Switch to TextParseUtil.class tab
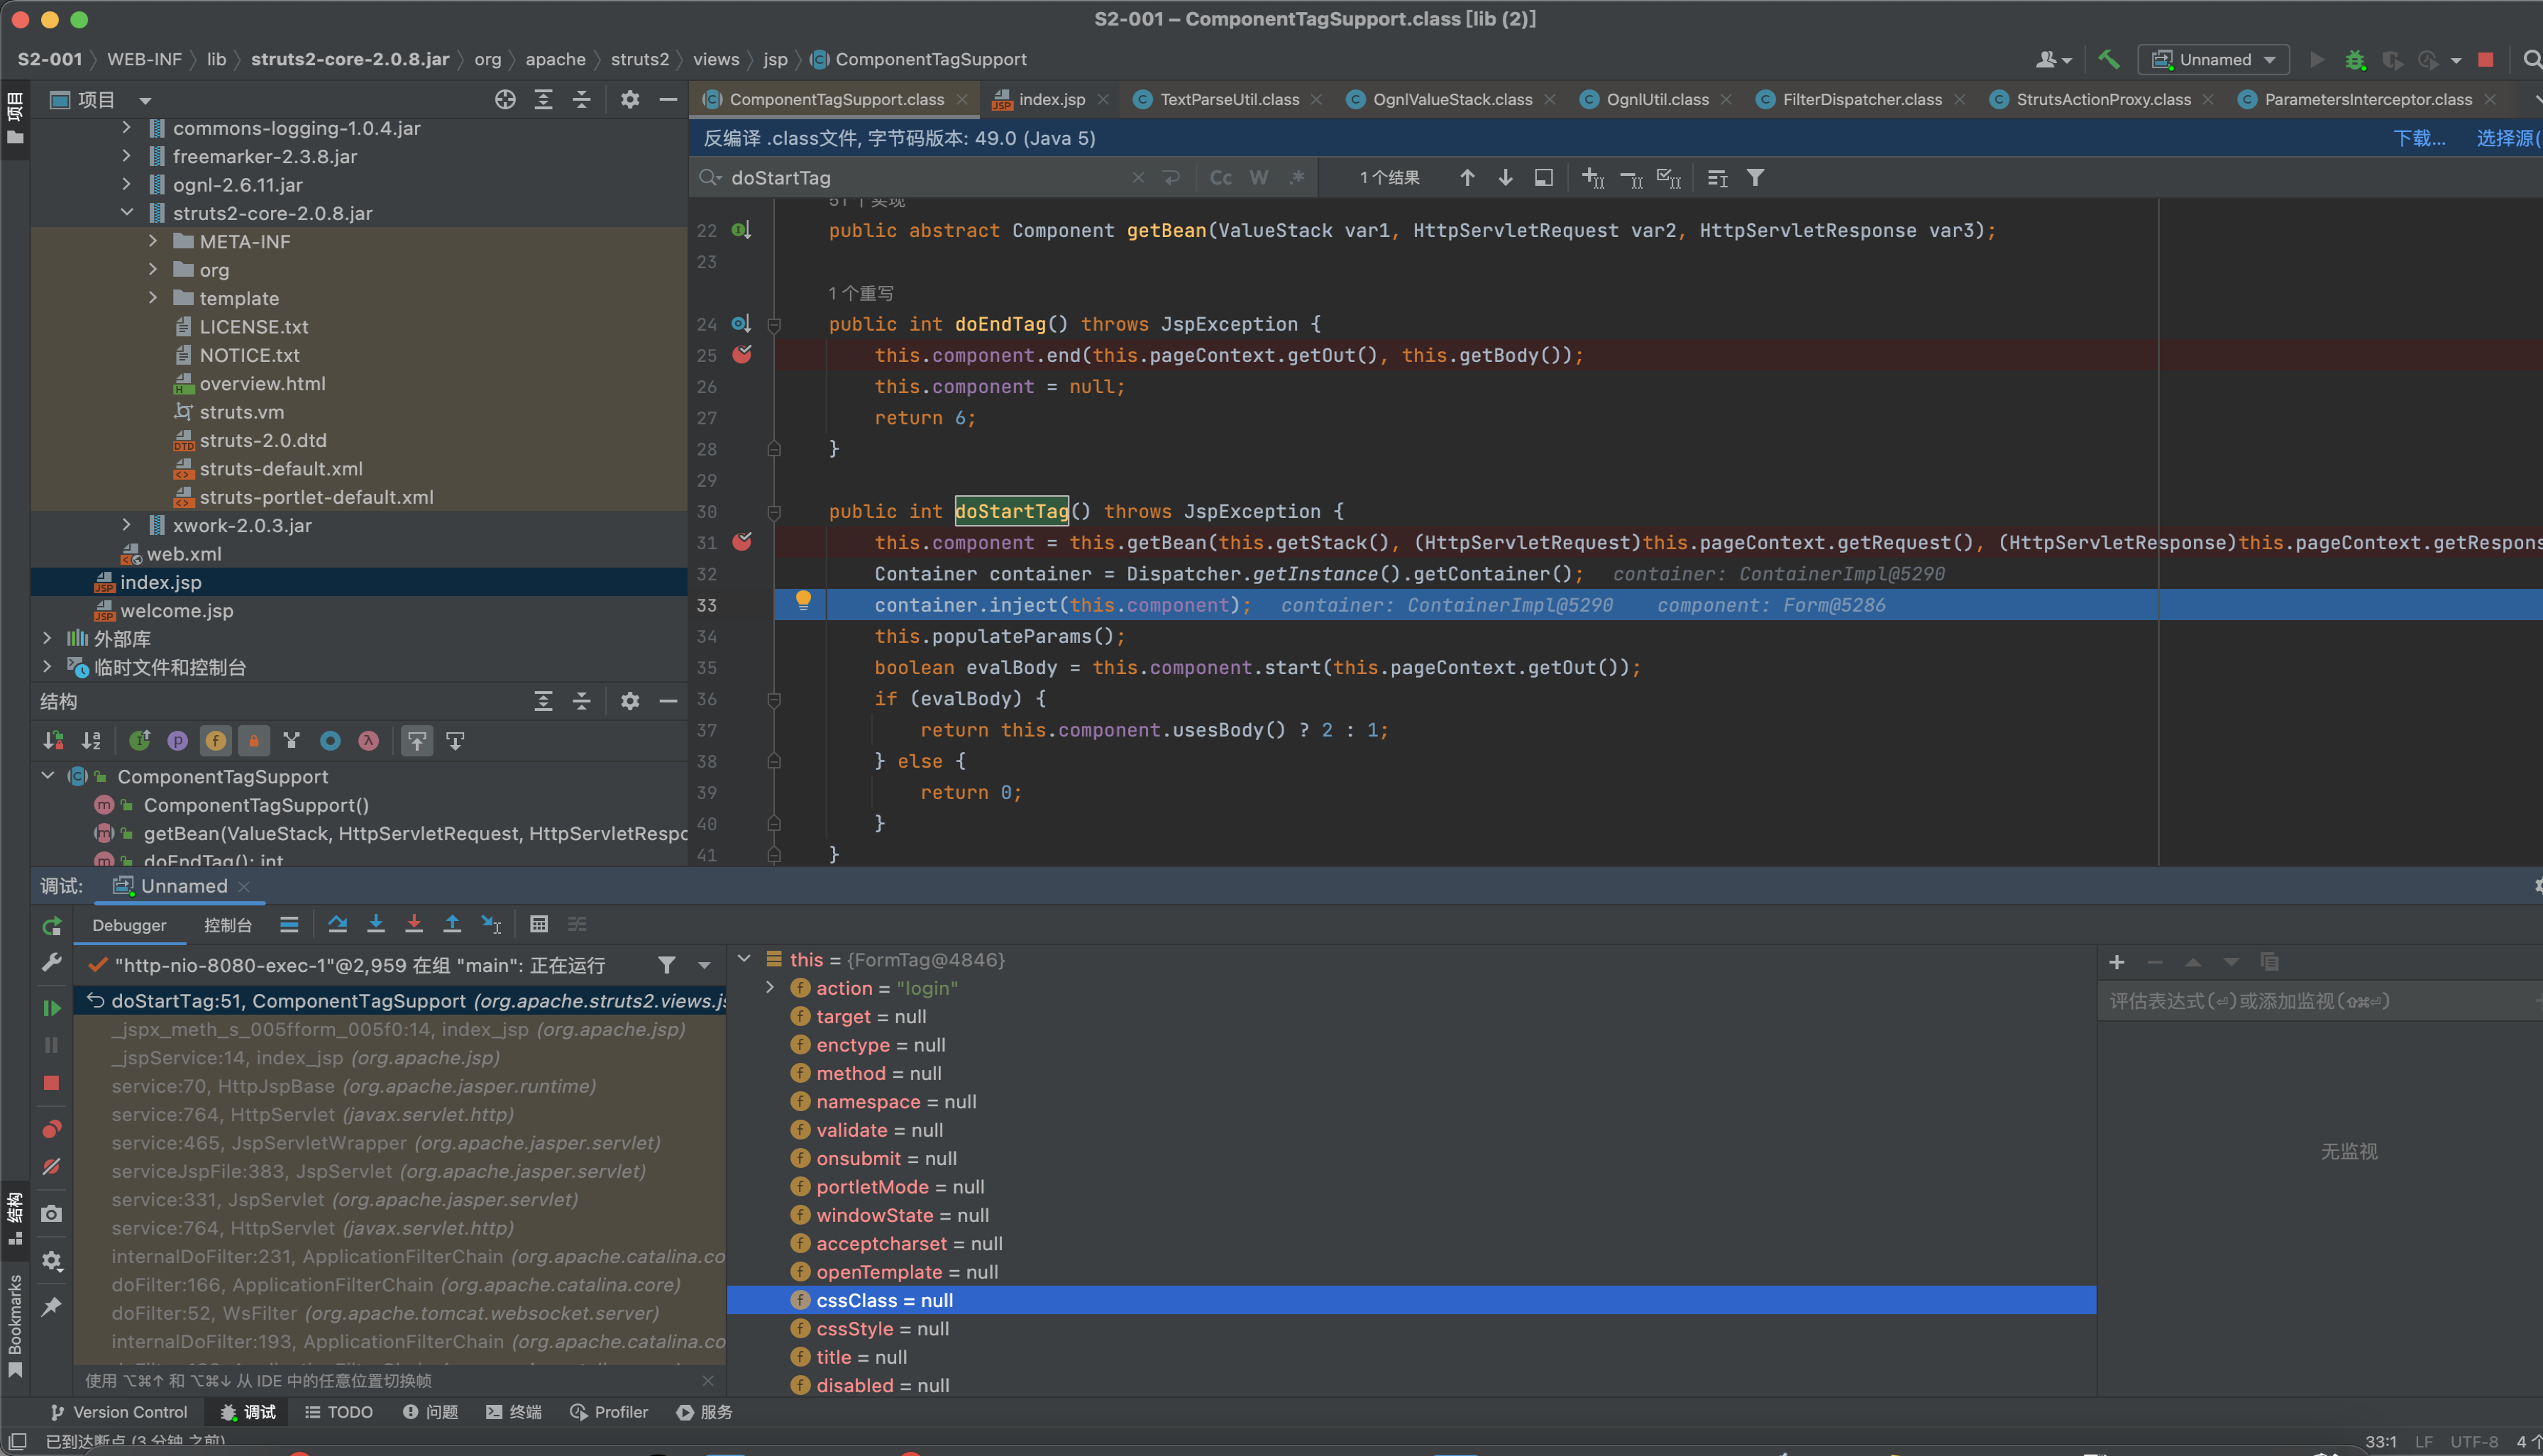Viewport: 2543px width, 1456px height. pyautogui.click(x=1229, y=100)
